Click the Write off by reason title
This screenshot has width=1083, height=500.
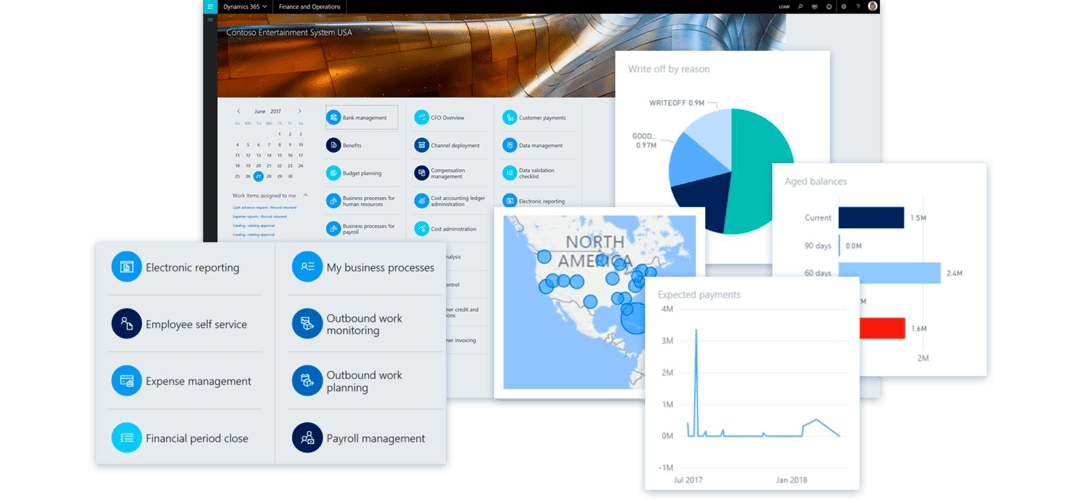click(669, 69)
